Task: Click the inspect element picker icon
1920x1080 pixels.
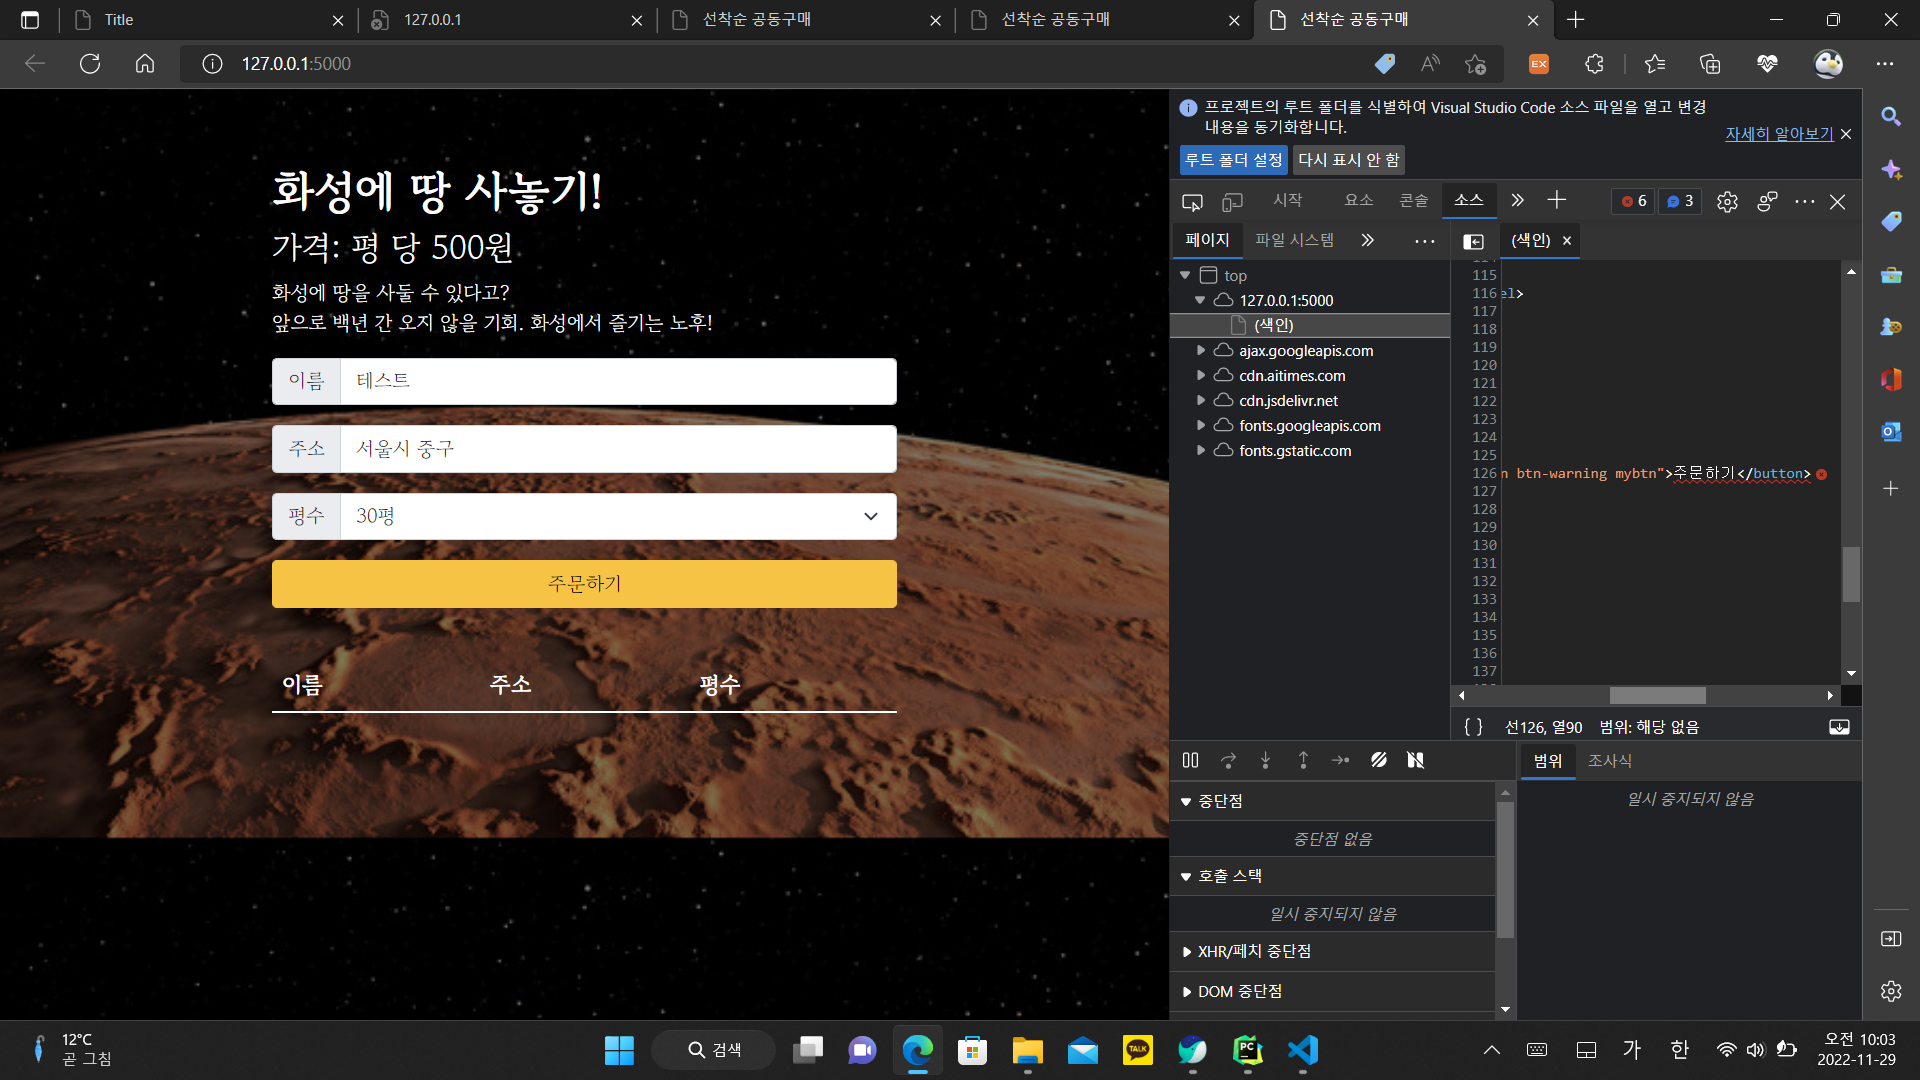Action: [x=1192, y=201]
